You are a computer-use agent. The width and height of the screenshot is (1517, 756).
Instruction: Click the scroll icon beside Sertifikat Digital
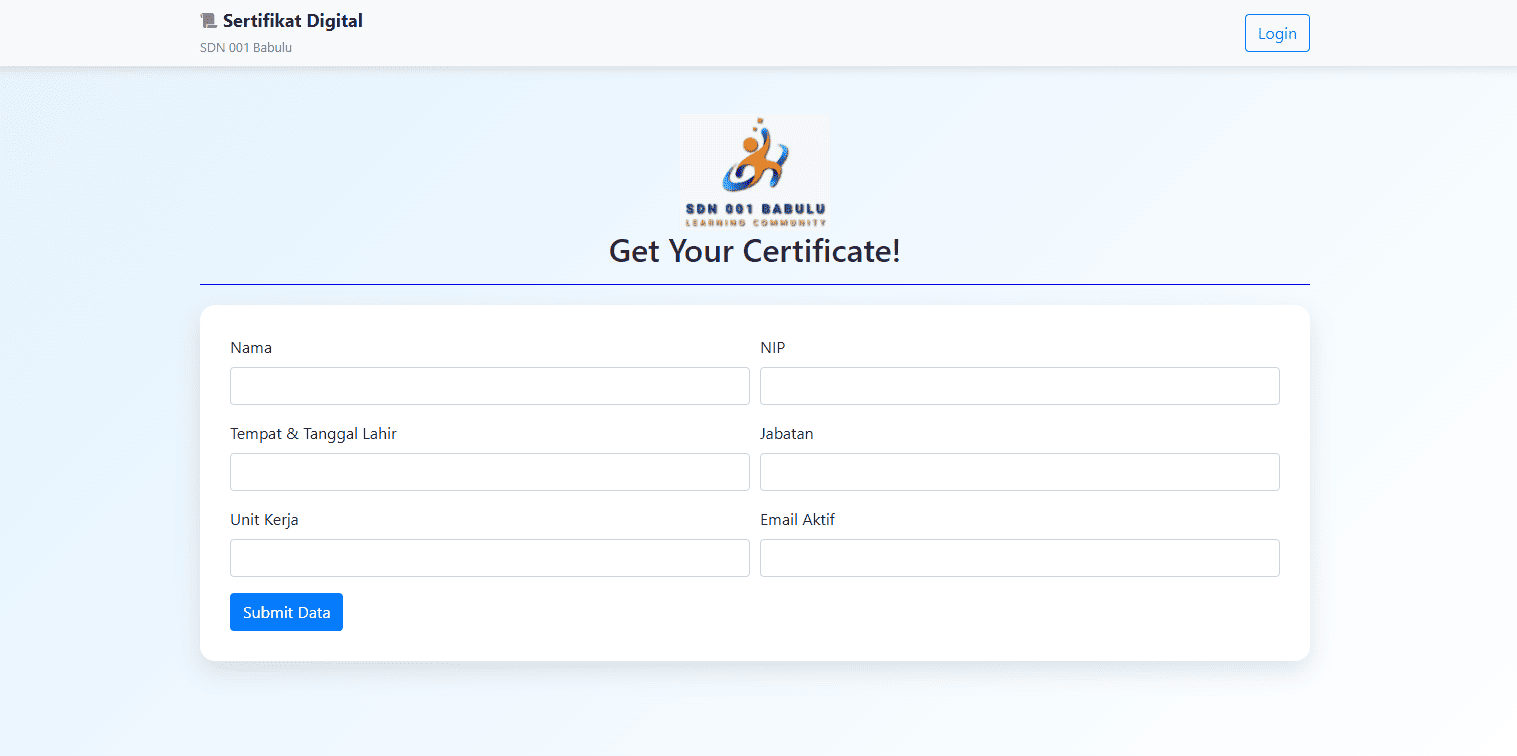pyautogui.click(x=208, y=21)
